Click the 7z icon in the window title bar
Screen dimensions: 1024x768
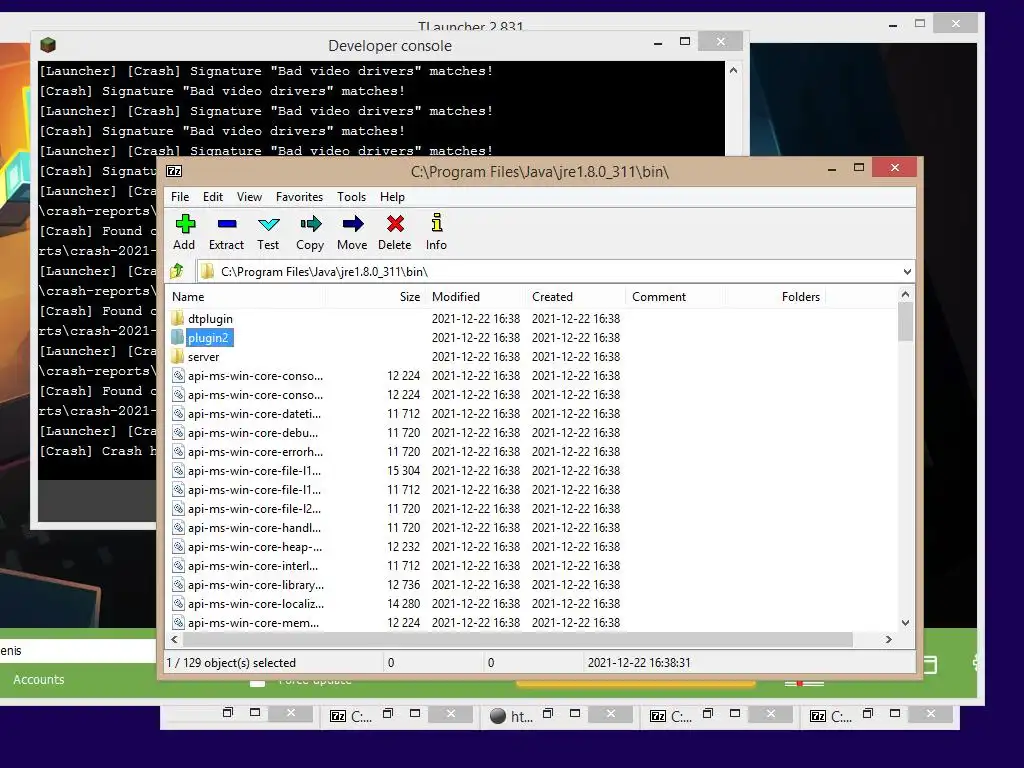pyautogui.click(x=174, y=171)
